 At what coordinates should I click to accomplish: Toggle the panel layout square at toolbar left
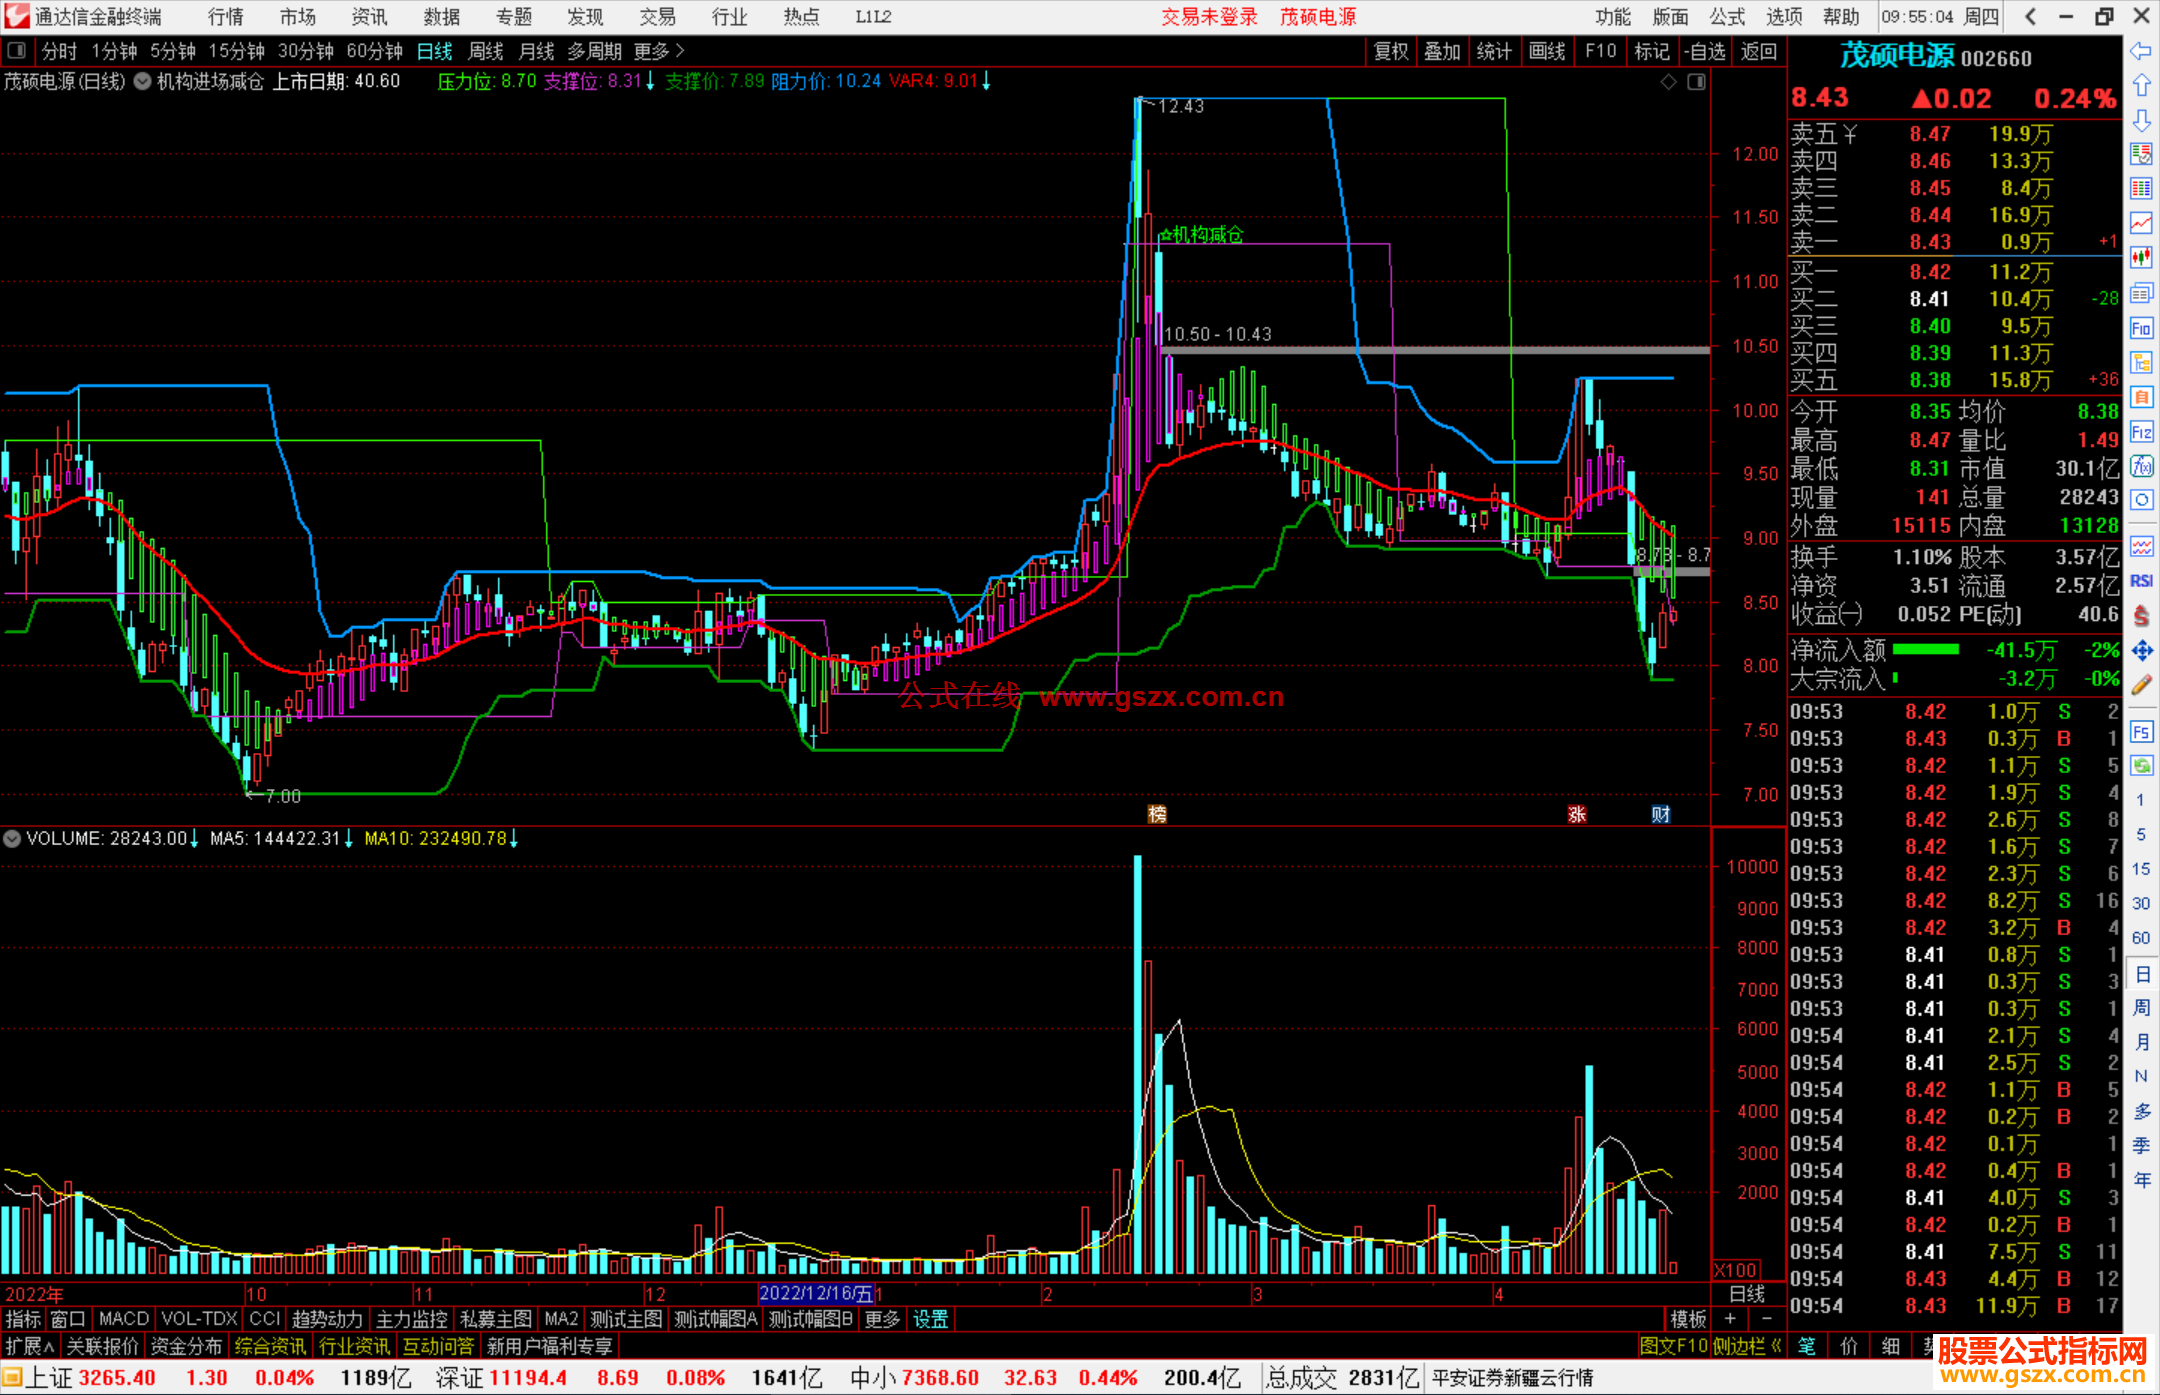pos(16,51)
